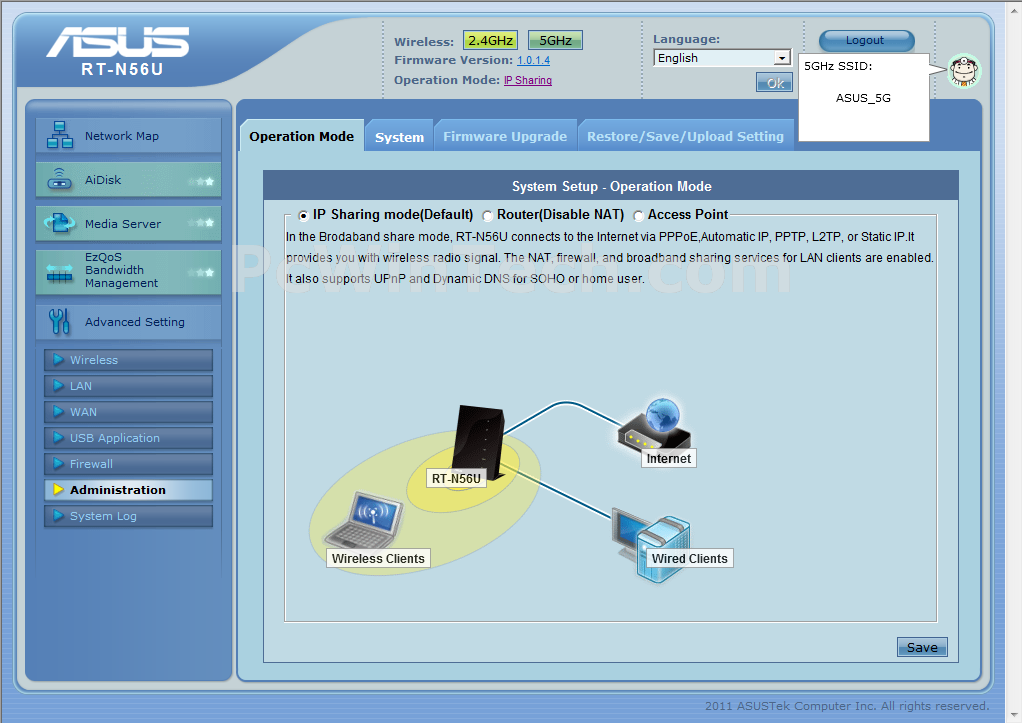Switch to the Operation Mode tab
This screenshot has height=723, width=1022.
pyautogui.click(x=302, y=136)
